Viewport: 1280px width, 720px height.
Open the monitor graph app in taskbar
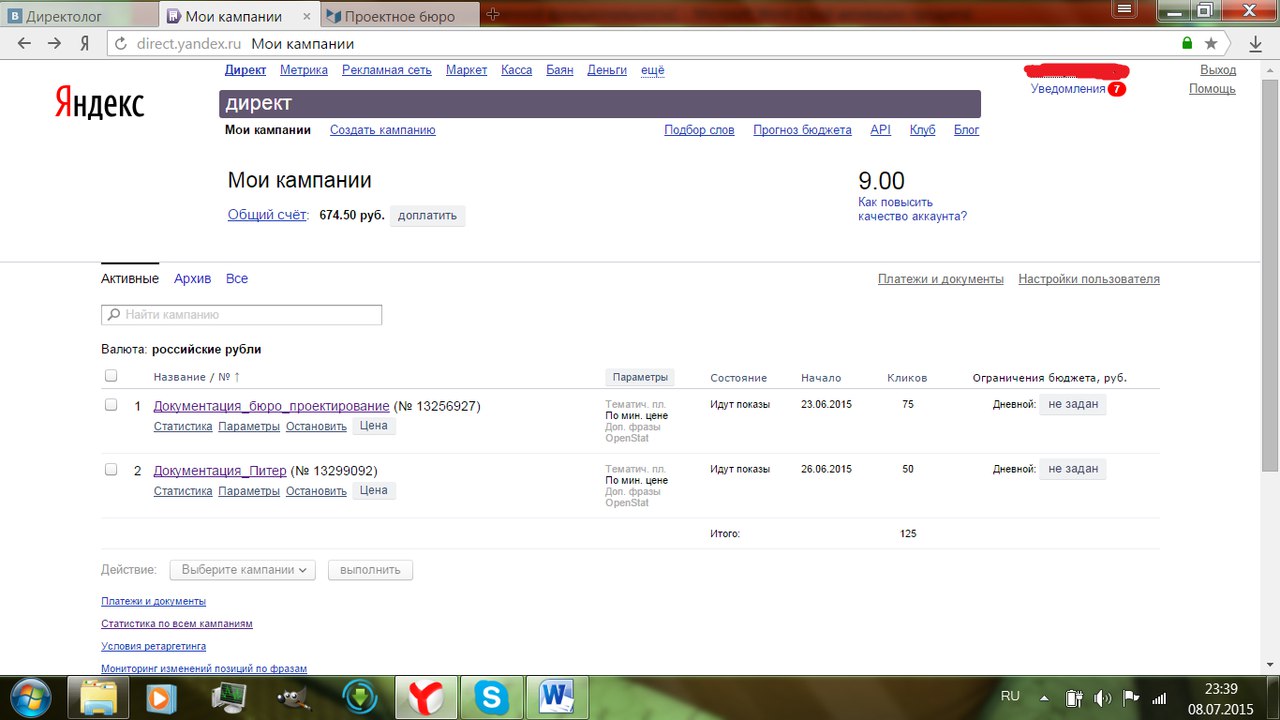pos(230,697)
